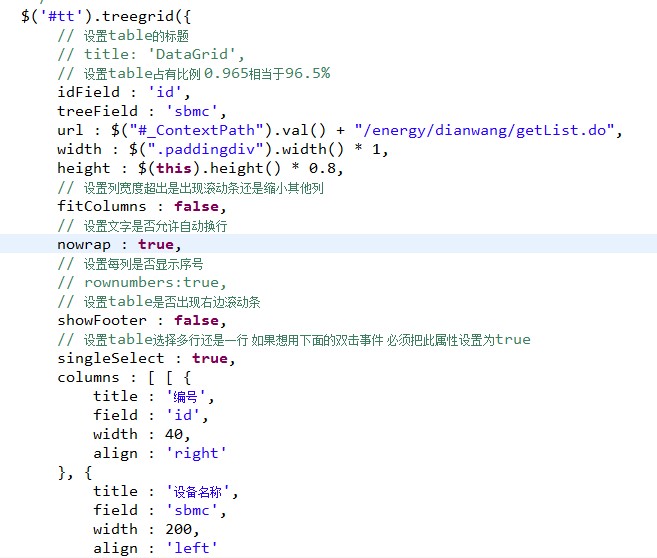The image size is (657, 558).
Task: Click the $('#tt').treegrid({ line
Action: click(x=106, y=17)
